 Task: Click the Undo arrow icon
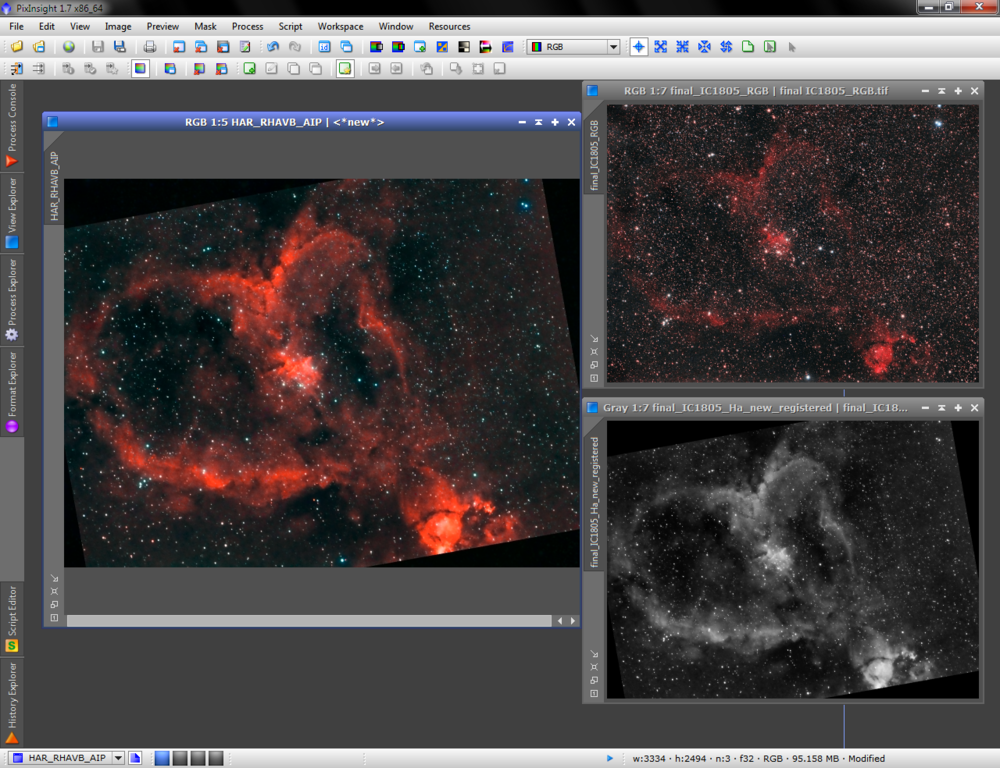coord(273,47)
